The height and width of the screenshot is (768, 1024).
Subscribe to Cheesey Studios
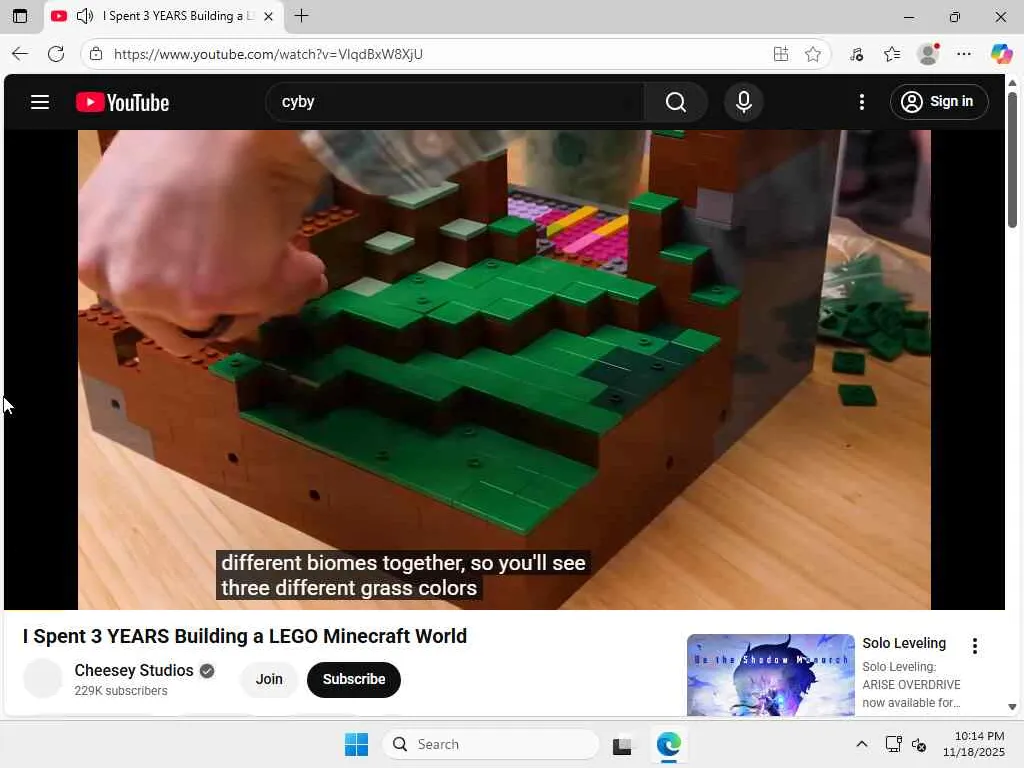pyautogui.click(x=353, y=679)
